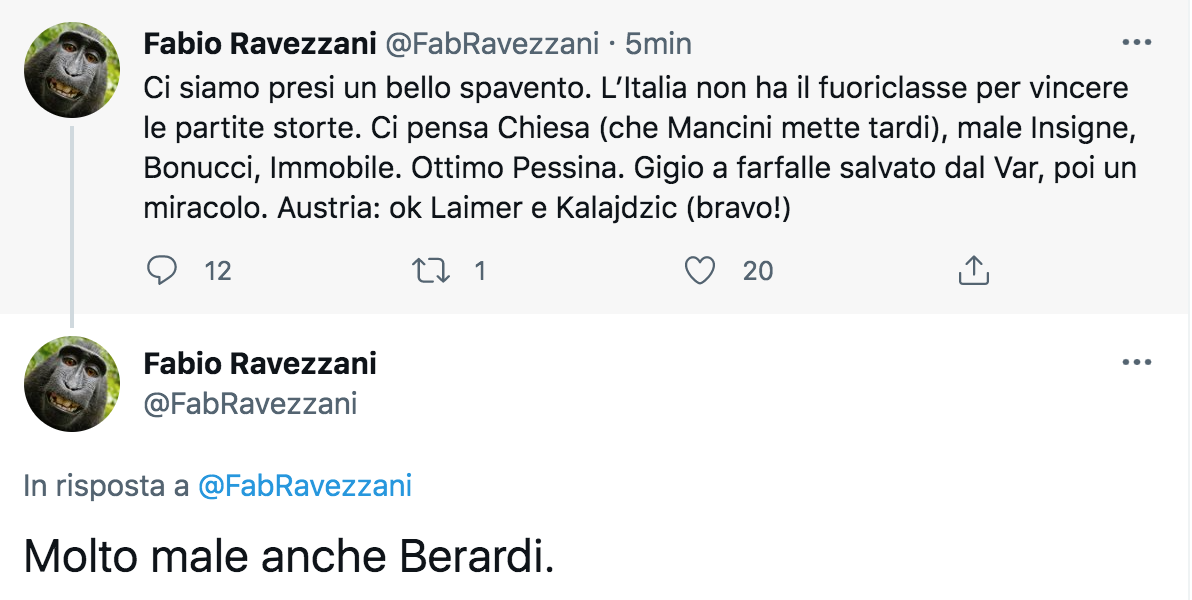The image size is (1192, 600).
Task: Click the monkey avatar on the reply tweet
Action: pyautogui.click(x=73, y=384)
